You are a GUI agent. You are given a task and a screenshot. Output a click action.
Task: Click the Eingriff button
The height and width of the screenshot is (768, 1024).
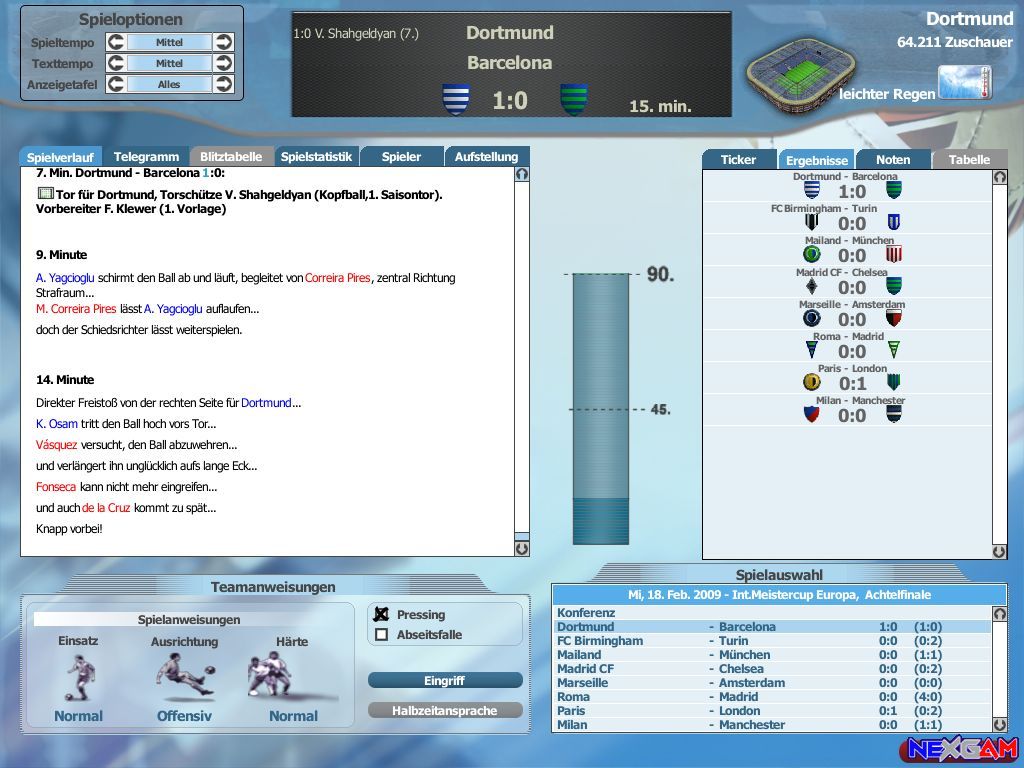[x=445, y=680]
